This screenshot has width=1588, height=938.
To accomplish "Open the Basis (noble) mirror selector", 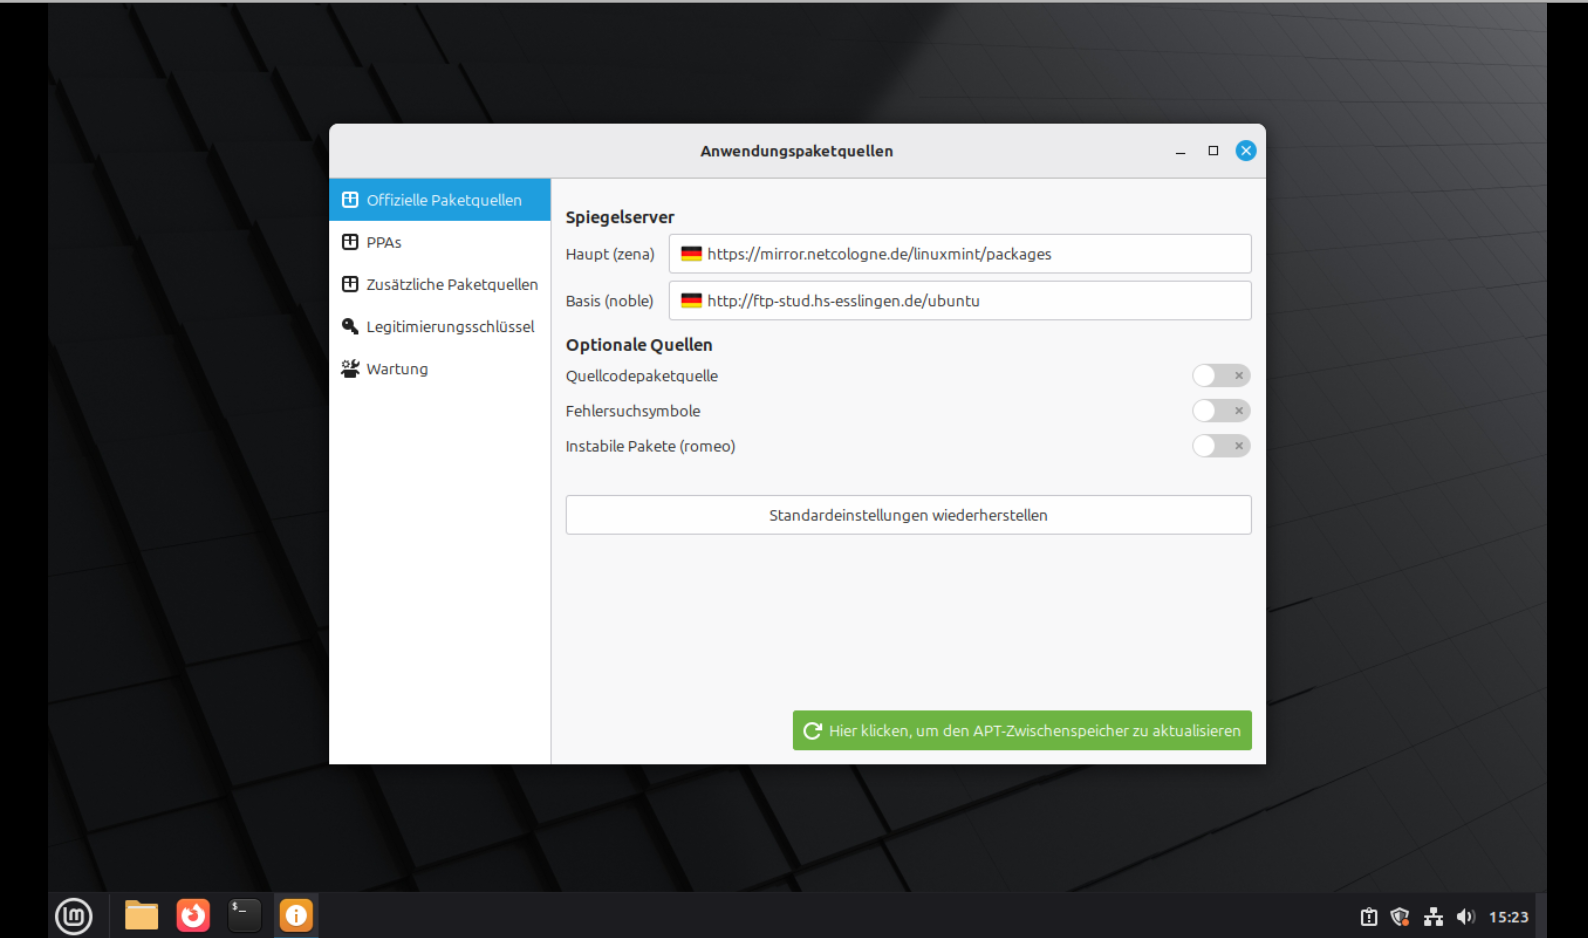I will pos(960,301).
